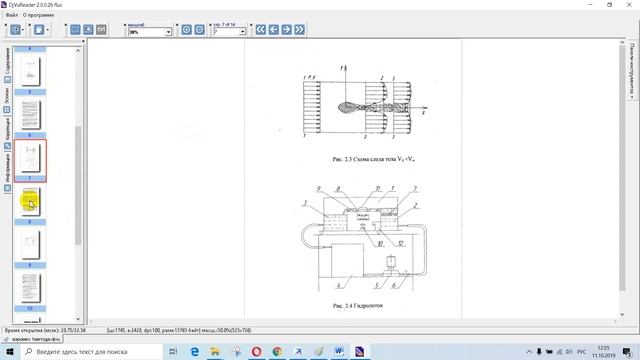Jump to the first page
This screenshot has height=360, width=640.
tap(261, 30)
